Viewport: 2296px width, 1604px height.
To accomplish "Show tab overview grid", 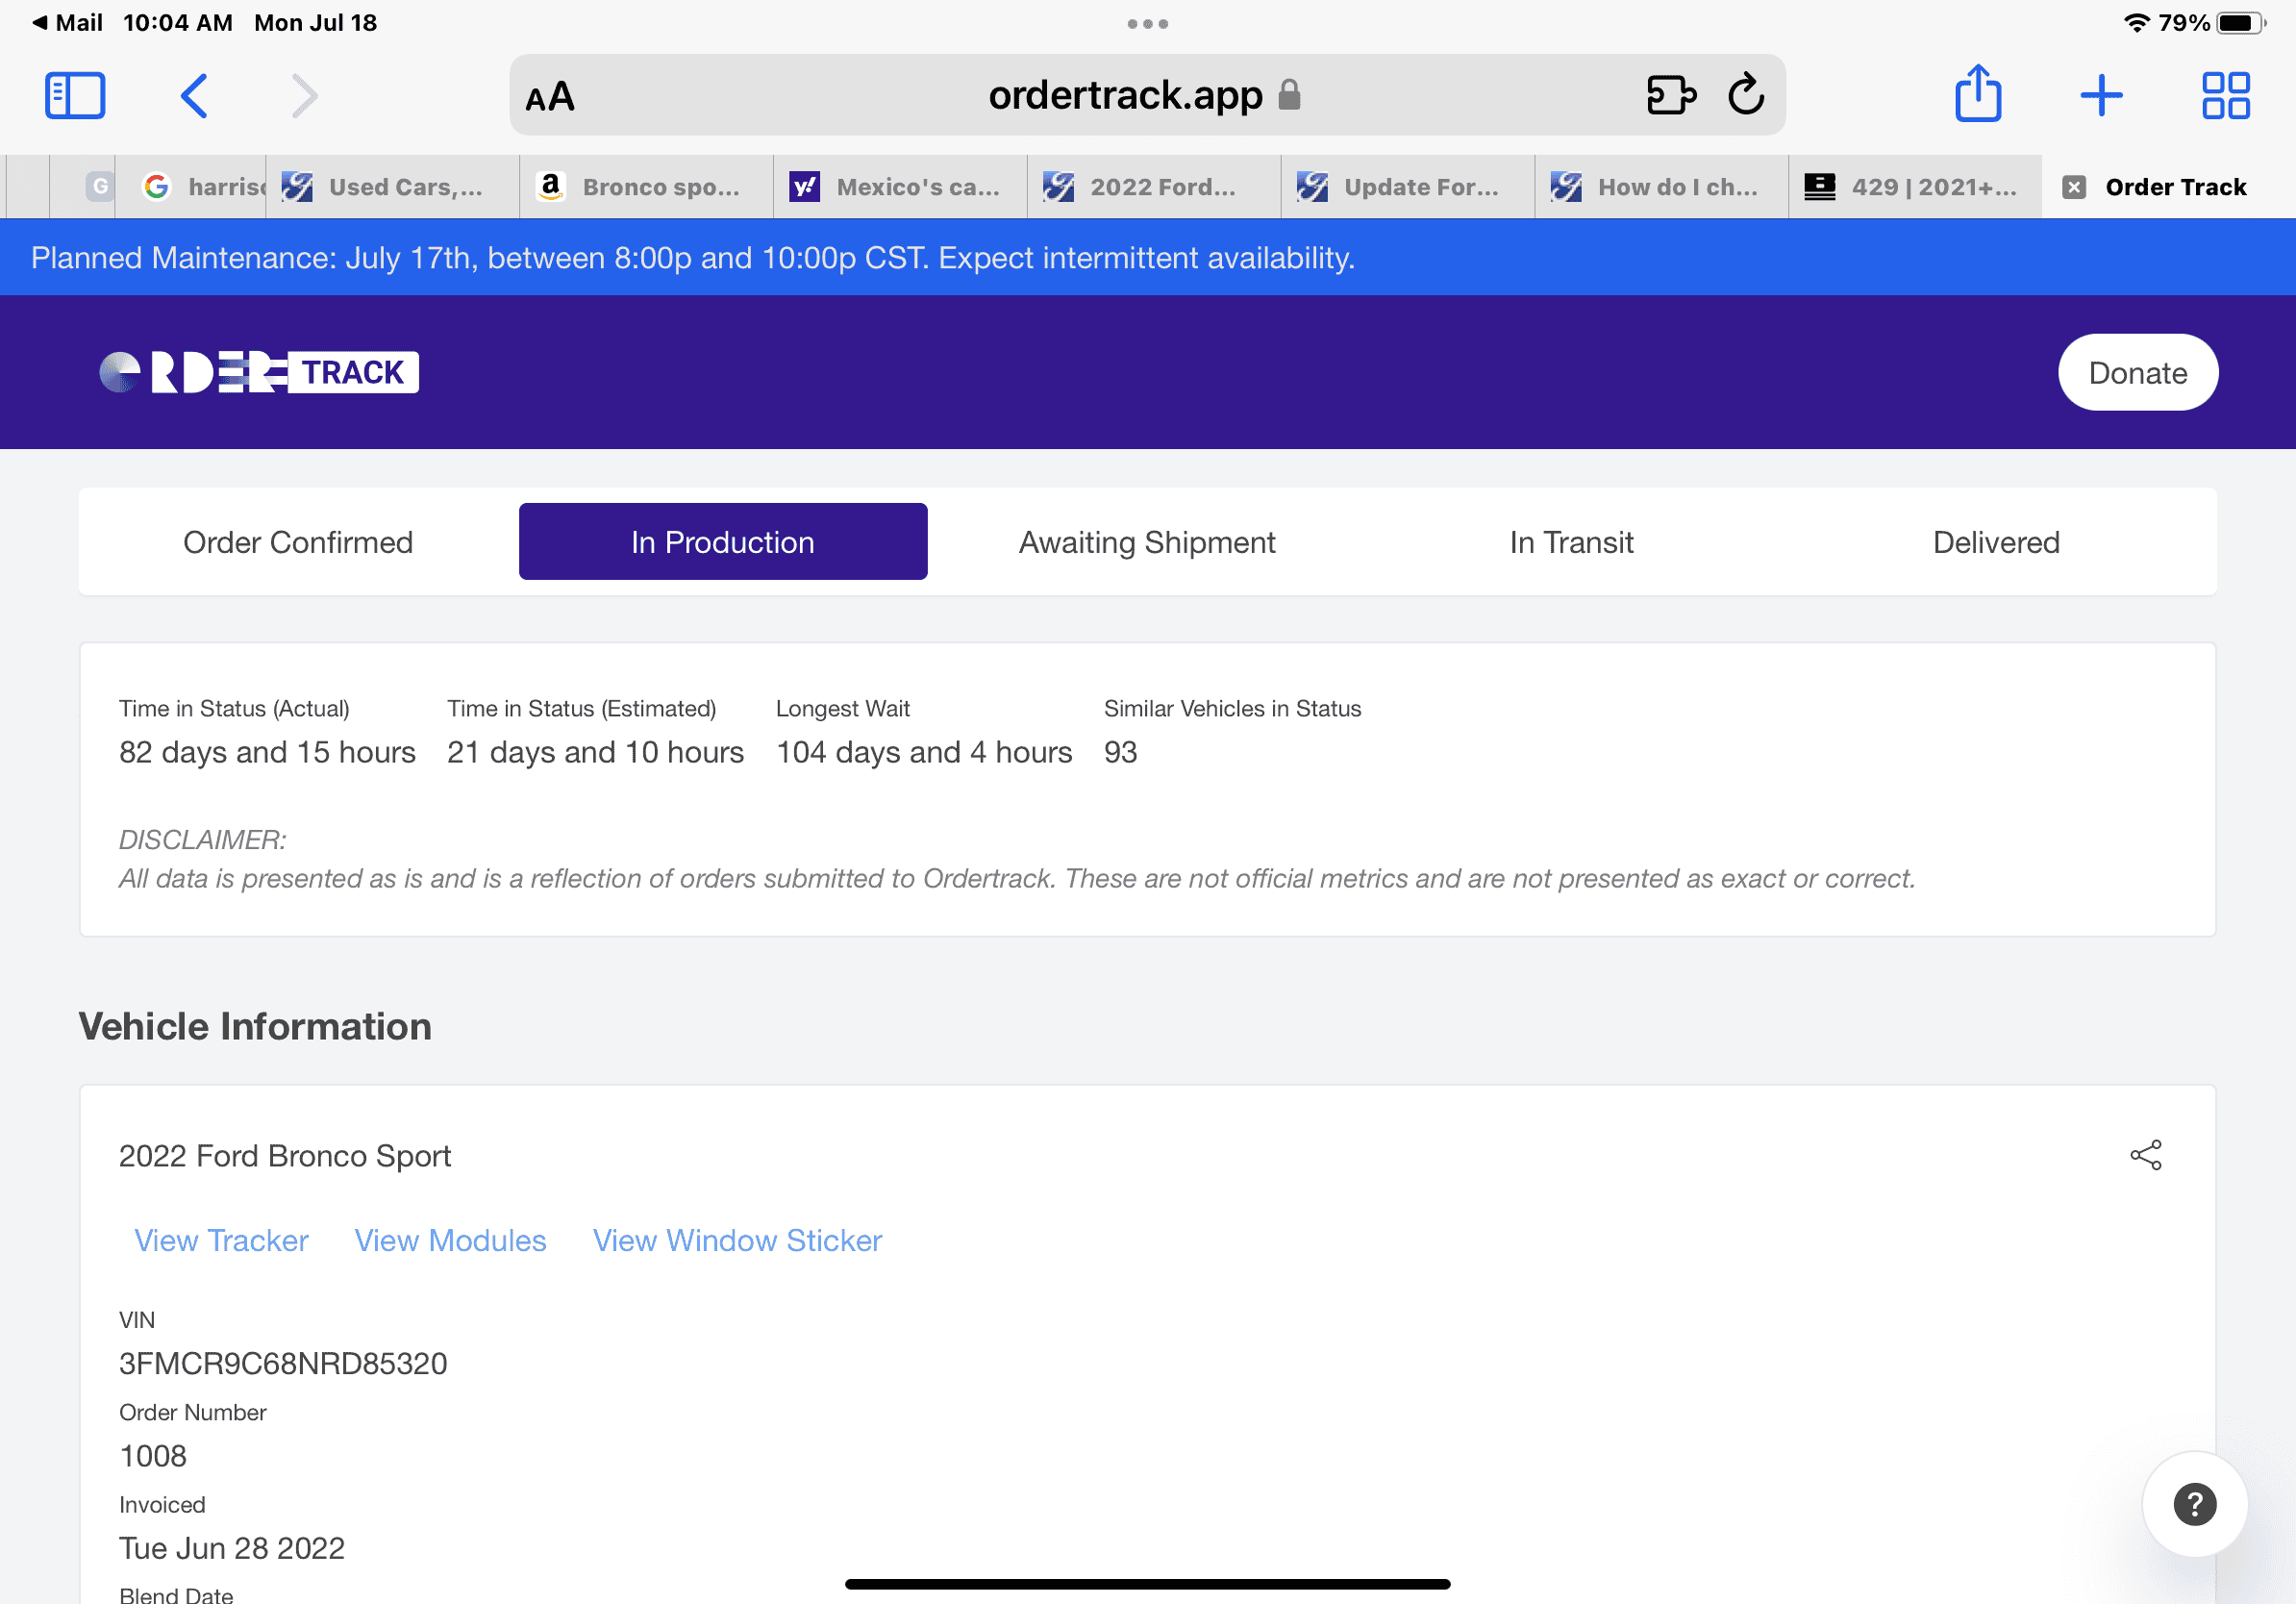I will [2225, 96].
